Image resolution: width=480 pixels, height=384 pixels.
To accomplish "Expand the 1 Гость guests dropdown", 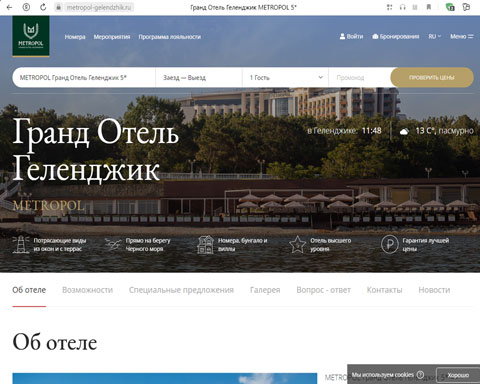I will (x=285, y=78).
